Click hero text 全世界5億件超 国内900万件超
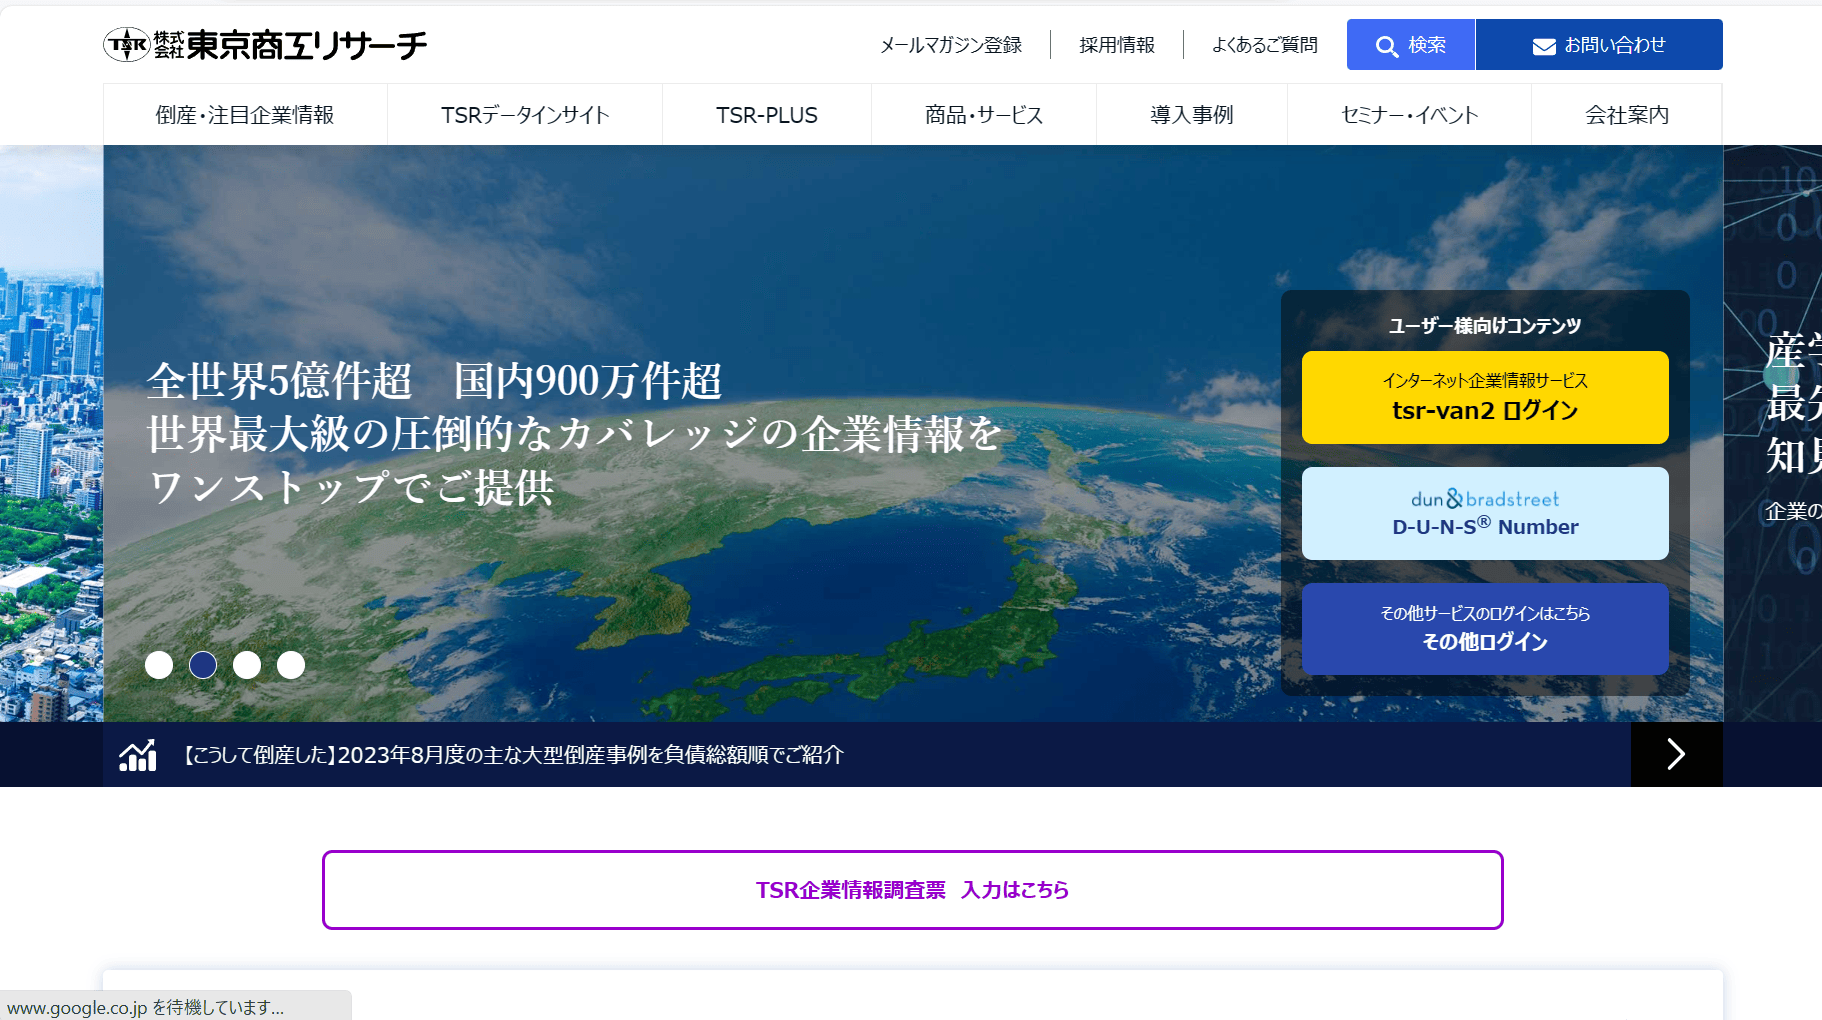The width and height of the screenshot is (1822, 1020). (435, 381)
